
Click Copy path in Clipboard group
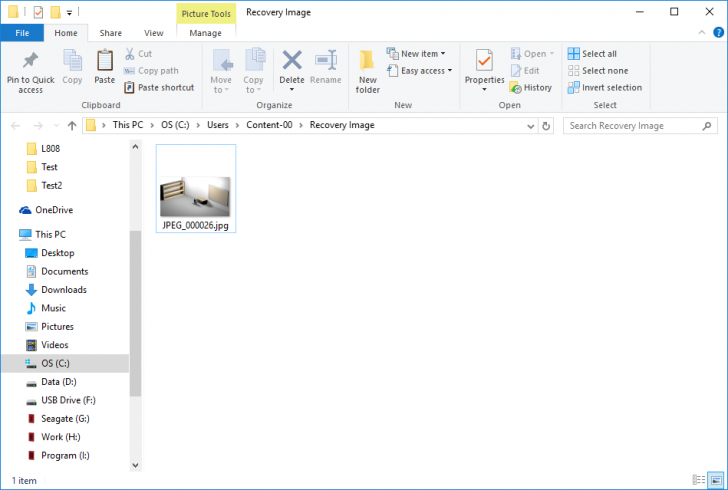(x=151, y=71)
